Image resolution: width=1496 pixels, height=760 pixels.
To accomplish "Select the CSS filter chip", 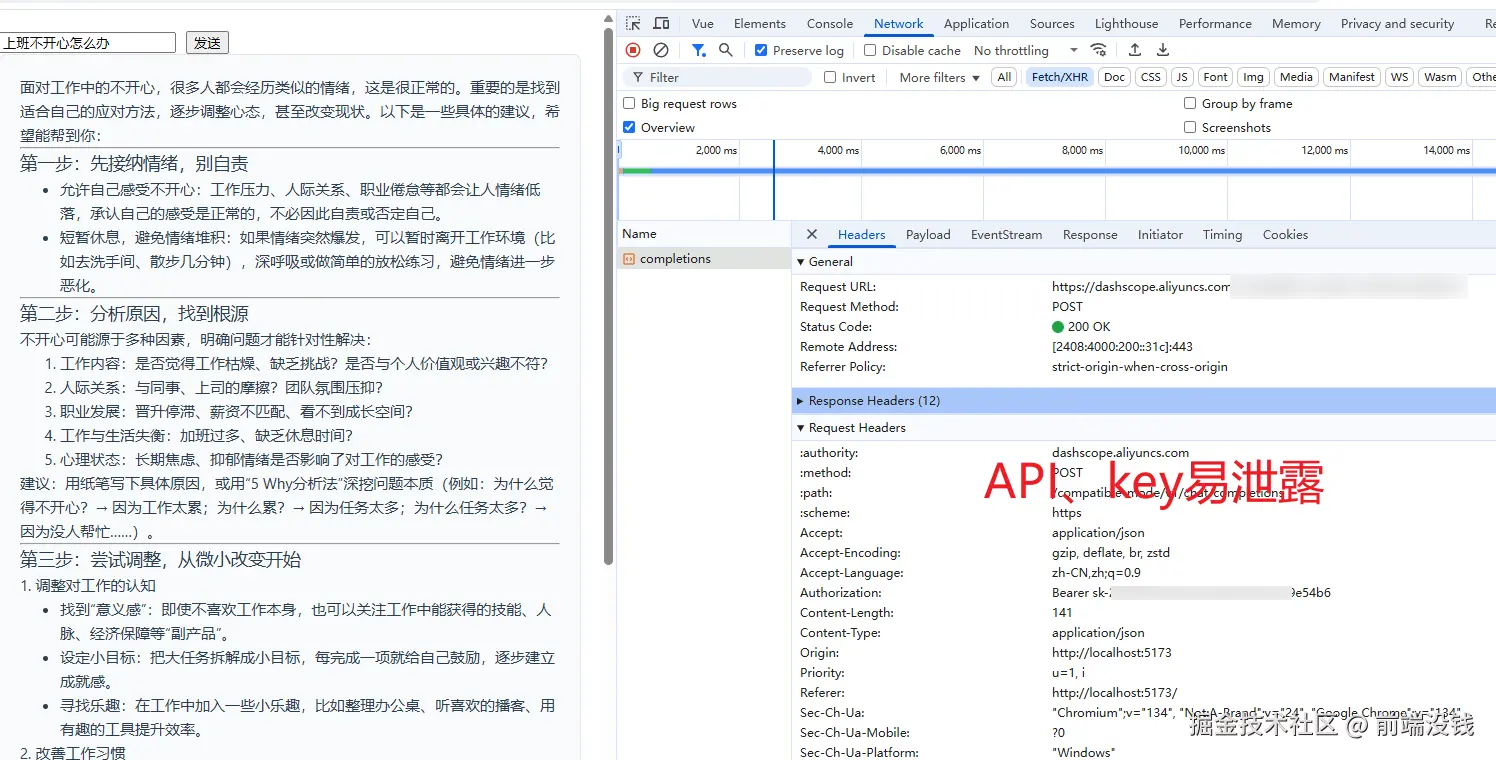I will [x=1151, y=77].
